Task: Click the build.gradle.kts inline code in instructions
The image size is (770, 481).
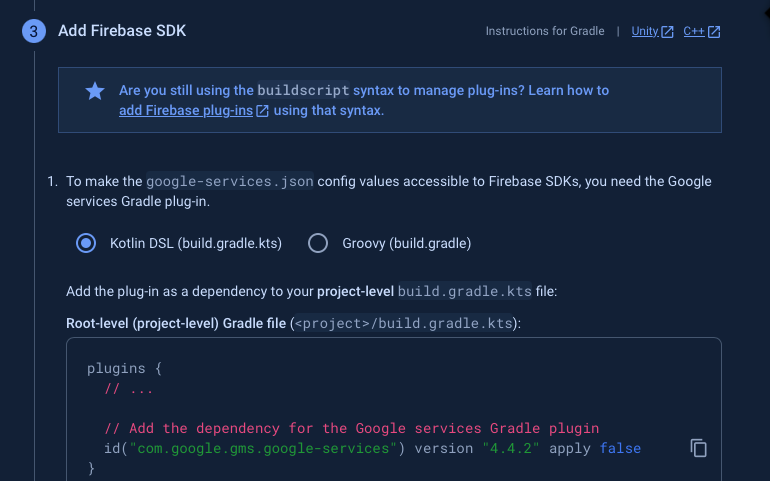Action: 465,291
